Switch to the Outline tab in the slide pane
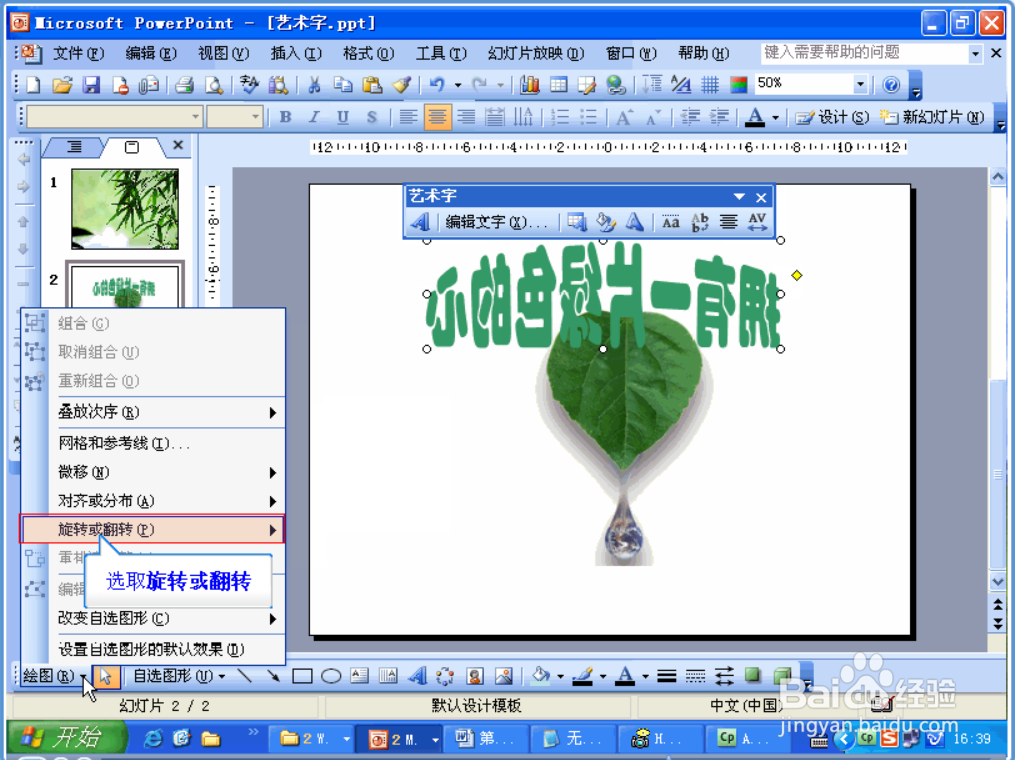Viewport: 1015px width, 760px height. coord(74,147)
